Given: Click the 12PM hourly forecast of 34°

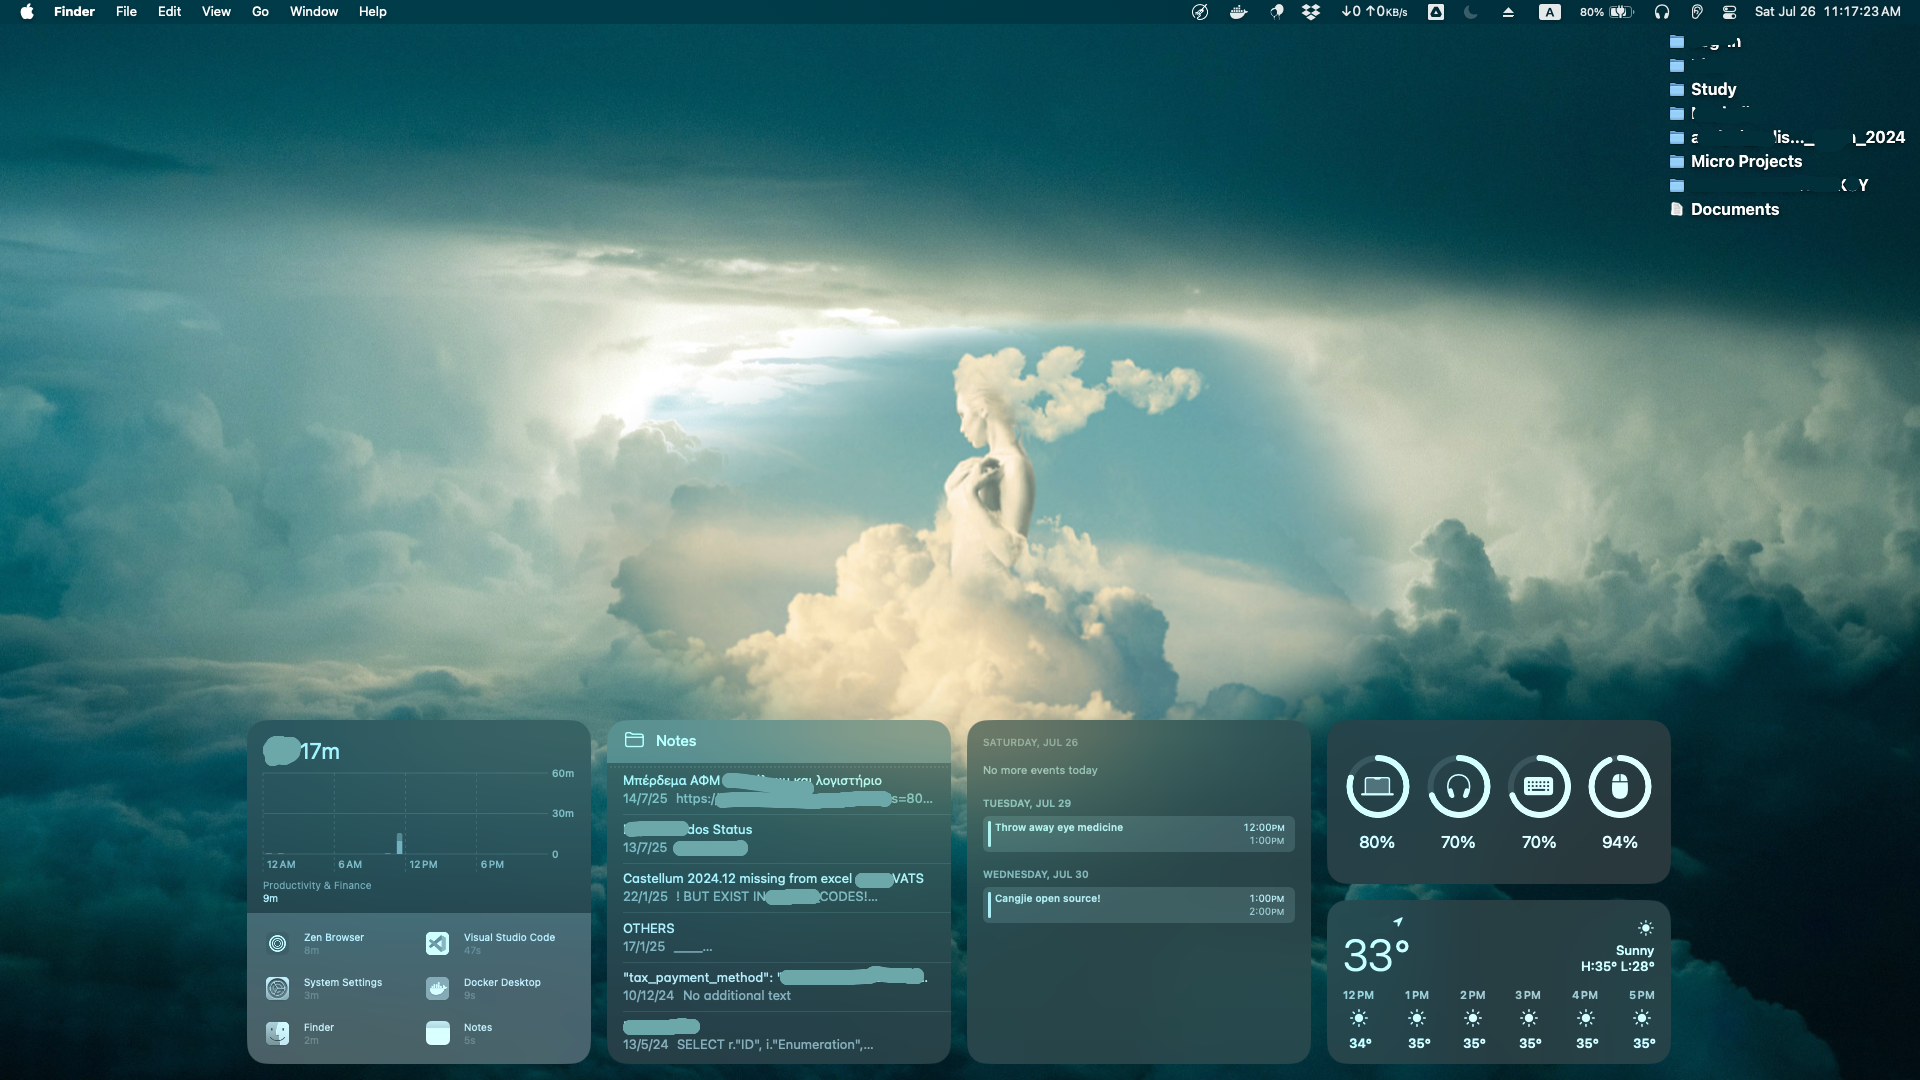Looking at the screenshot, I should [1359, 1019].
